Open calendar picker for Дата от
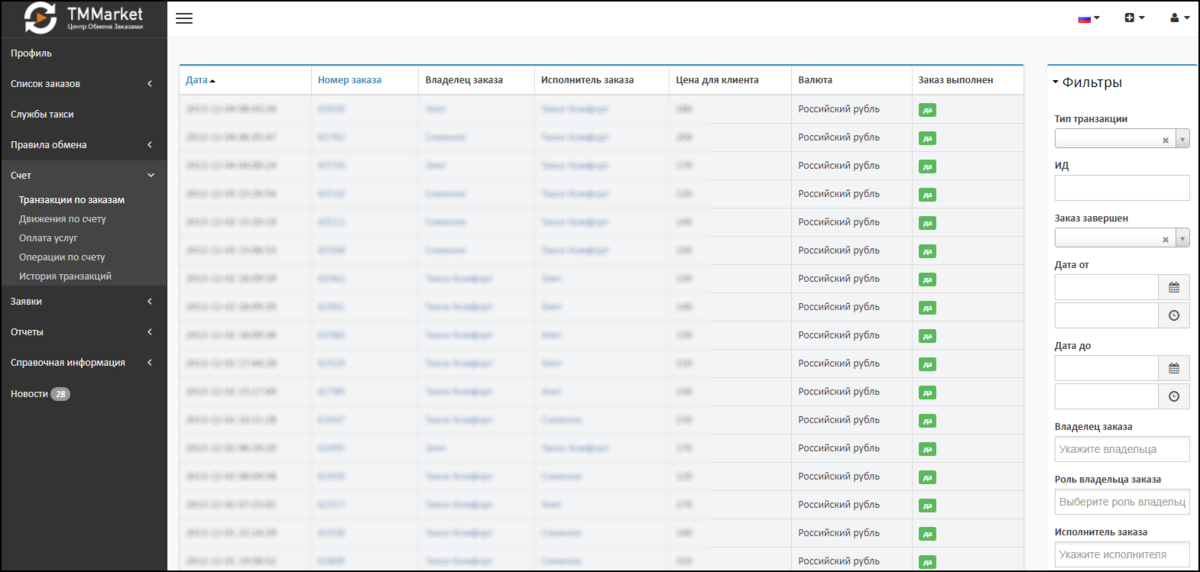 1174,286
